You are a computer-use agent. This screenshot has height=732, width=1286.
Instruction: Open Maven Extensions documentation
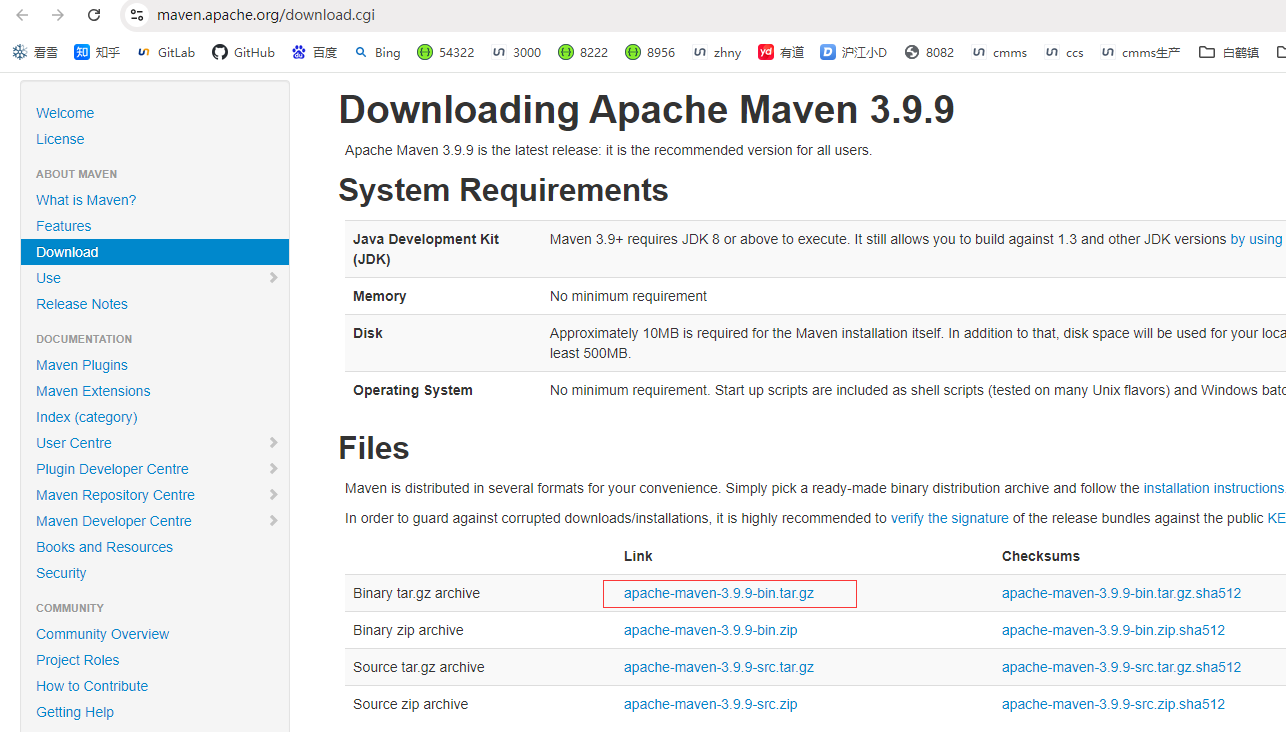click(93, 391)
